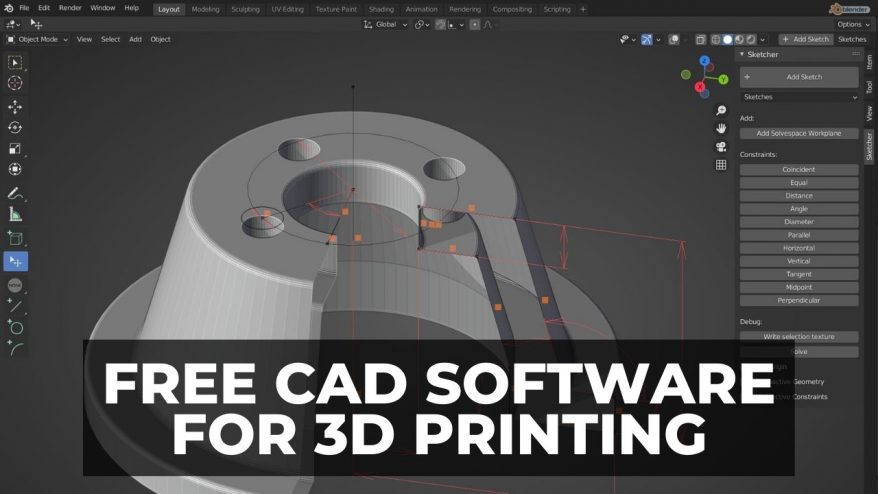878x494 pixels.
Task: Toggle X-ray mode
Action: coord(700,39)
